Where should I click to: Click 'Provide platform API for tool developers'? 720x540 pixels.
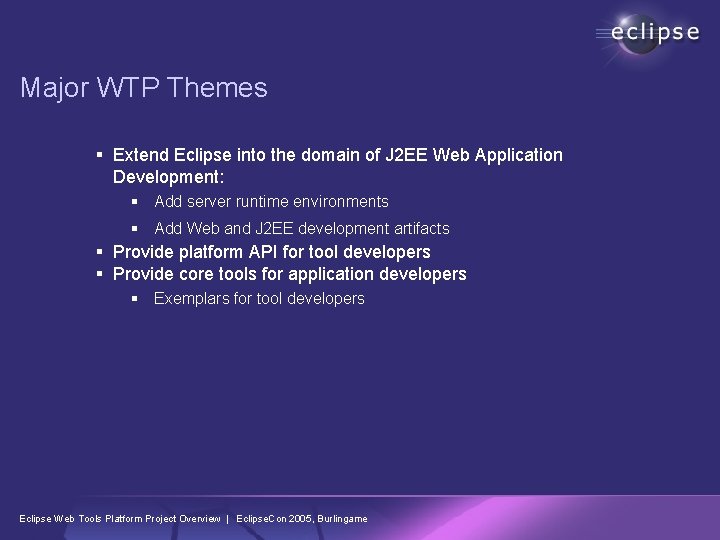(x=271, y=252)
